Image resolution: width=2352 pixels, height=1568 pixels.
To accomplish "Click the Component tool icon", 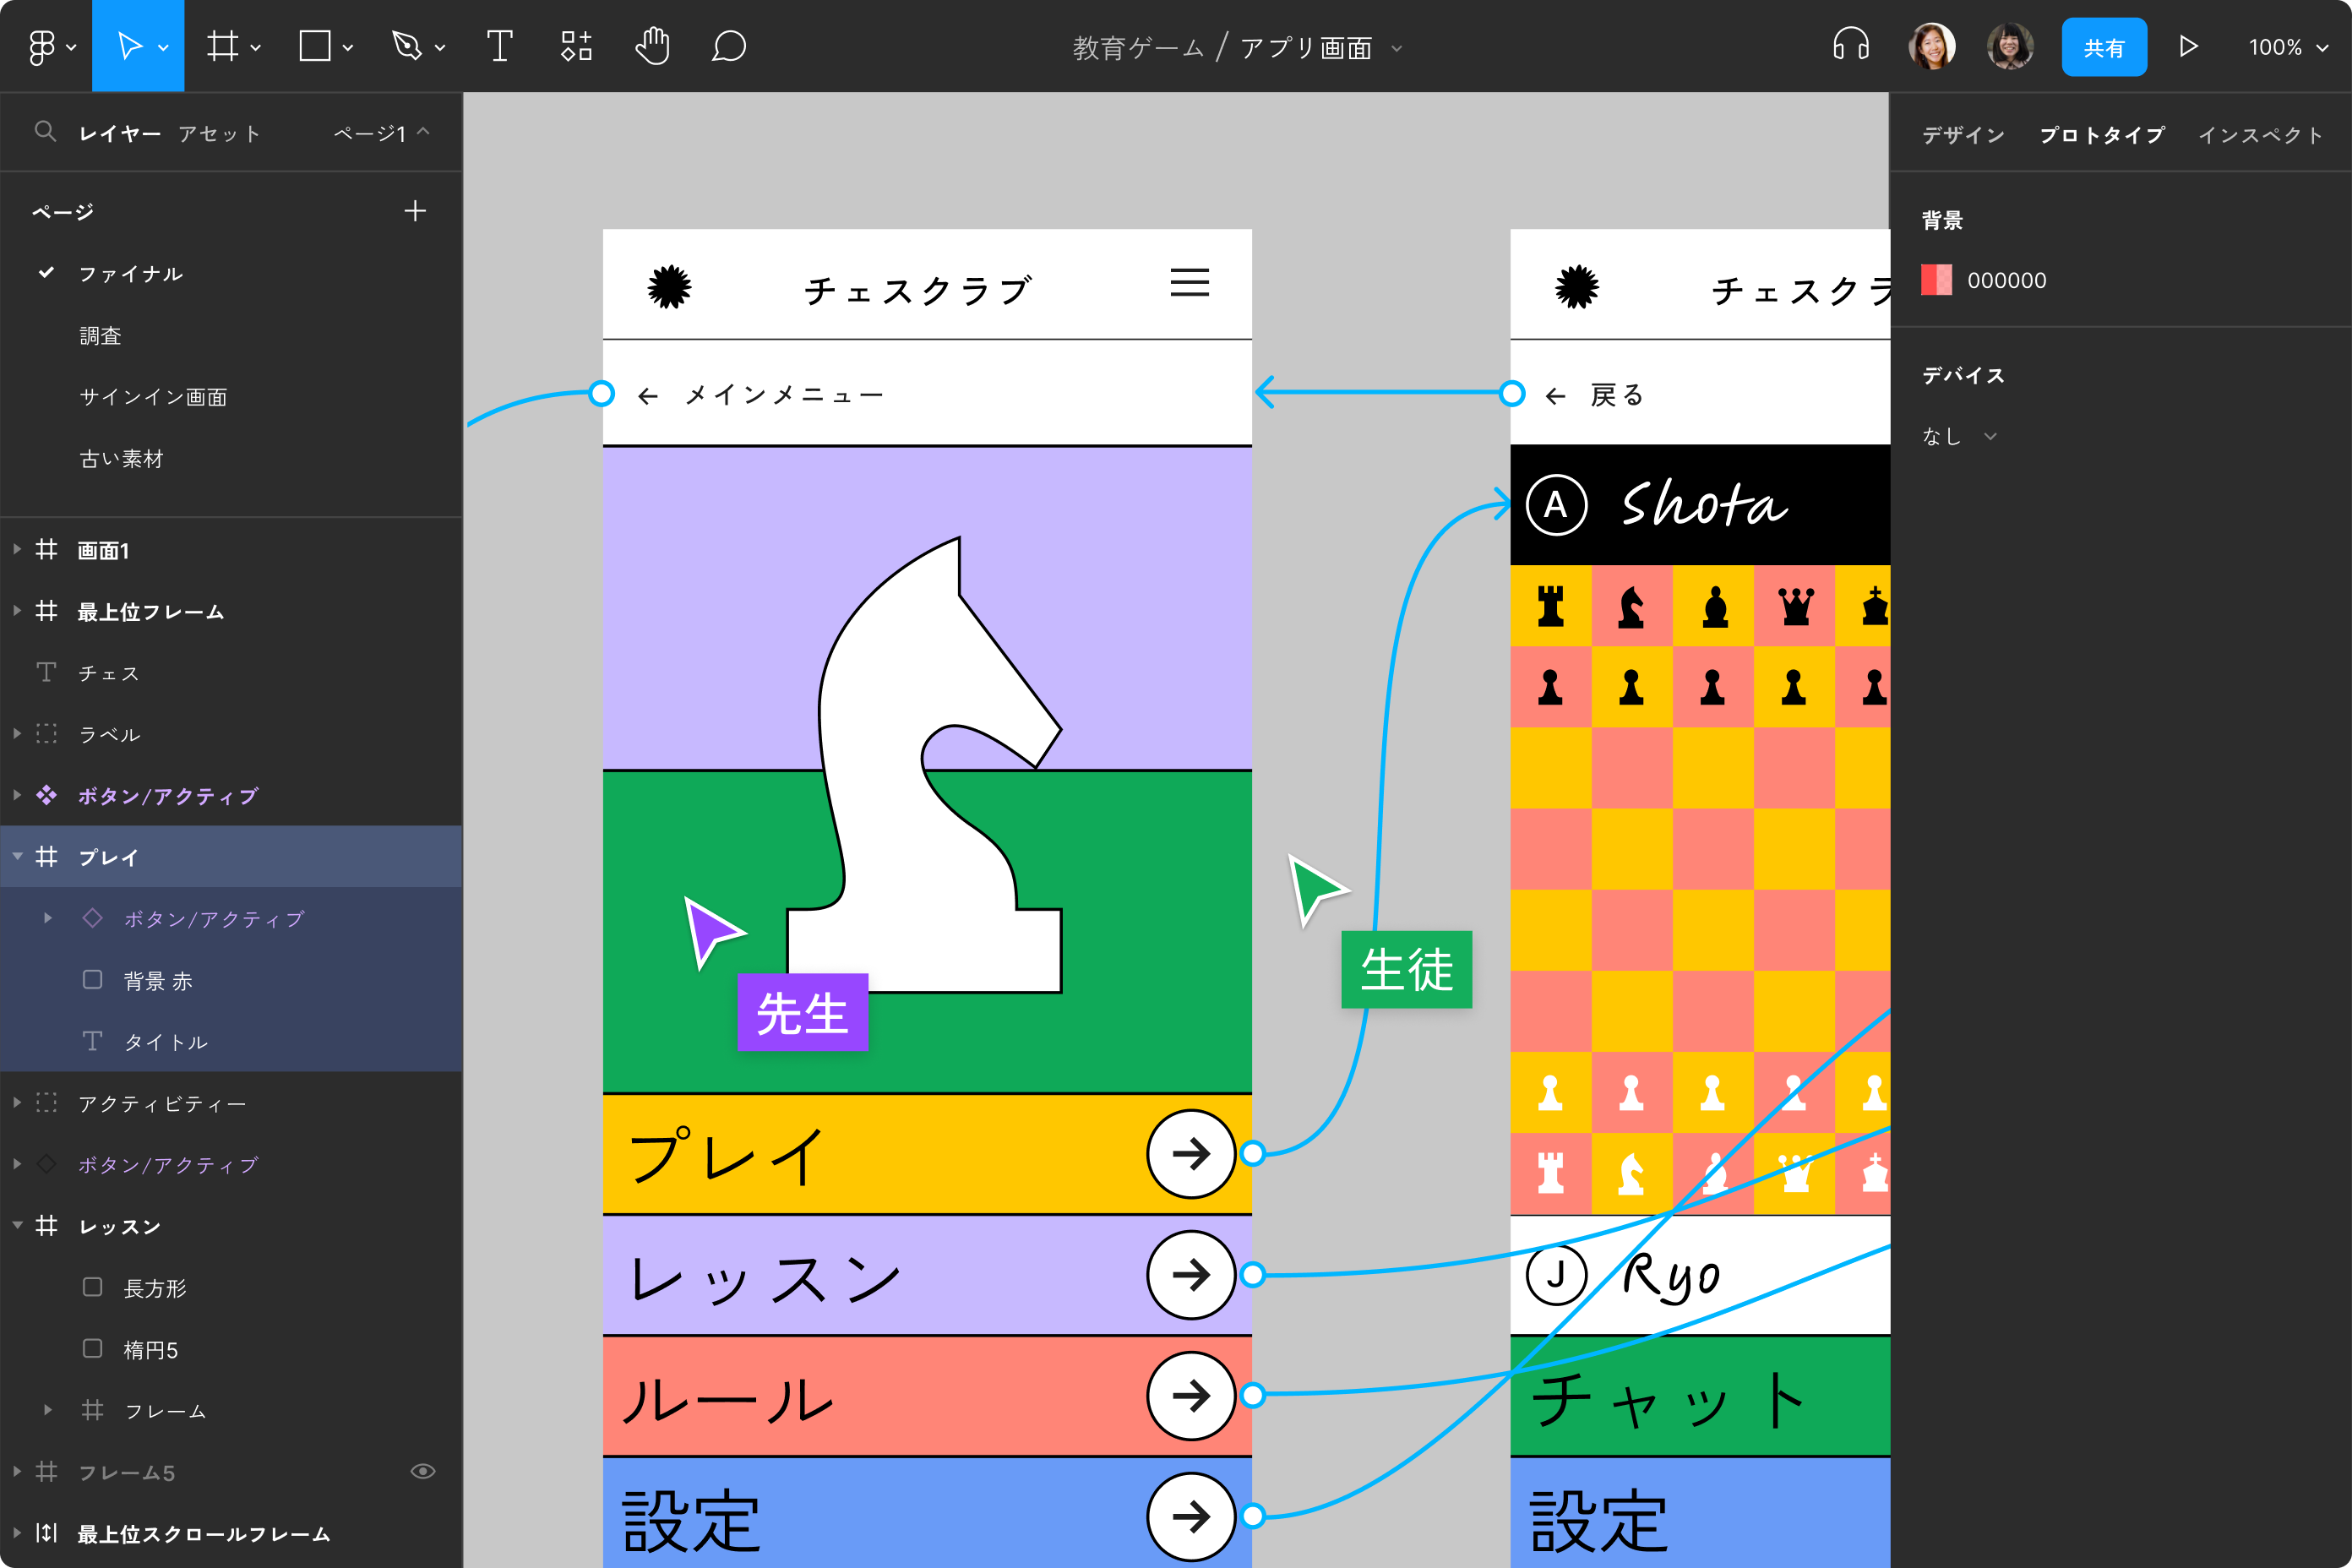I will (x=578, y=47).
